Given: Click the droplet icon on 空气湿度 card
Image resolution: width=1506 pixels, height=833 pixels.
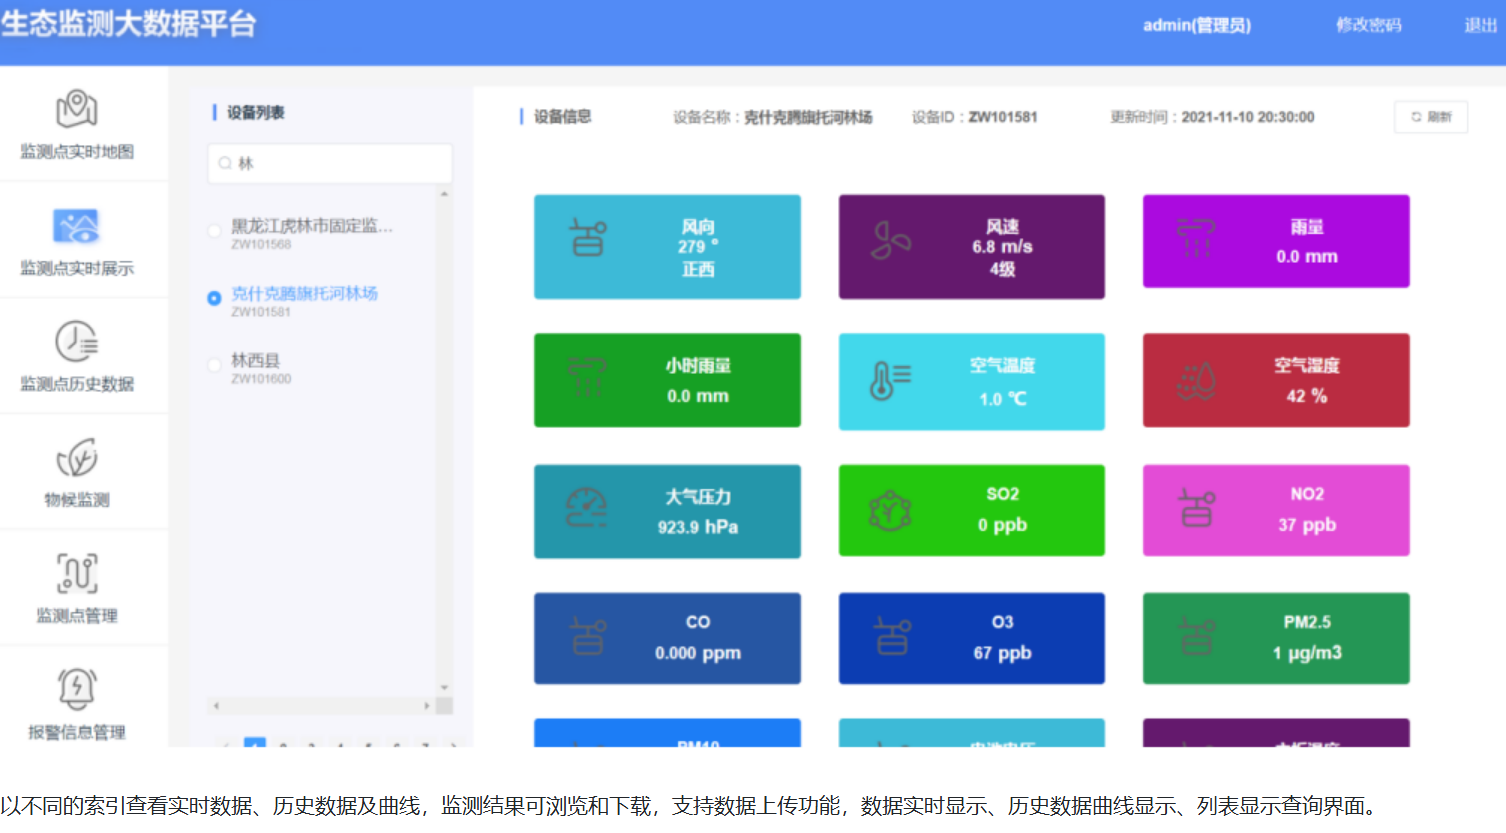Looking at the screenshot, I should [x=1197, y=381].
